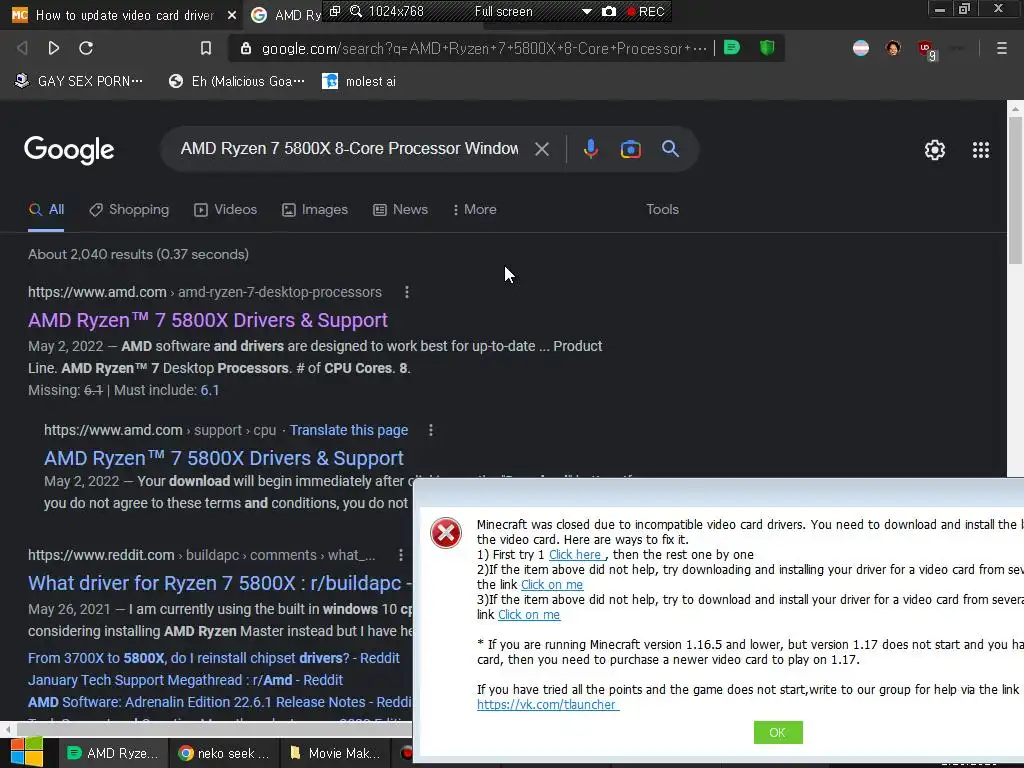Open the indented AMD Drivers & Support result
This screenshot has width=1024, height=768.
[224, 458]
